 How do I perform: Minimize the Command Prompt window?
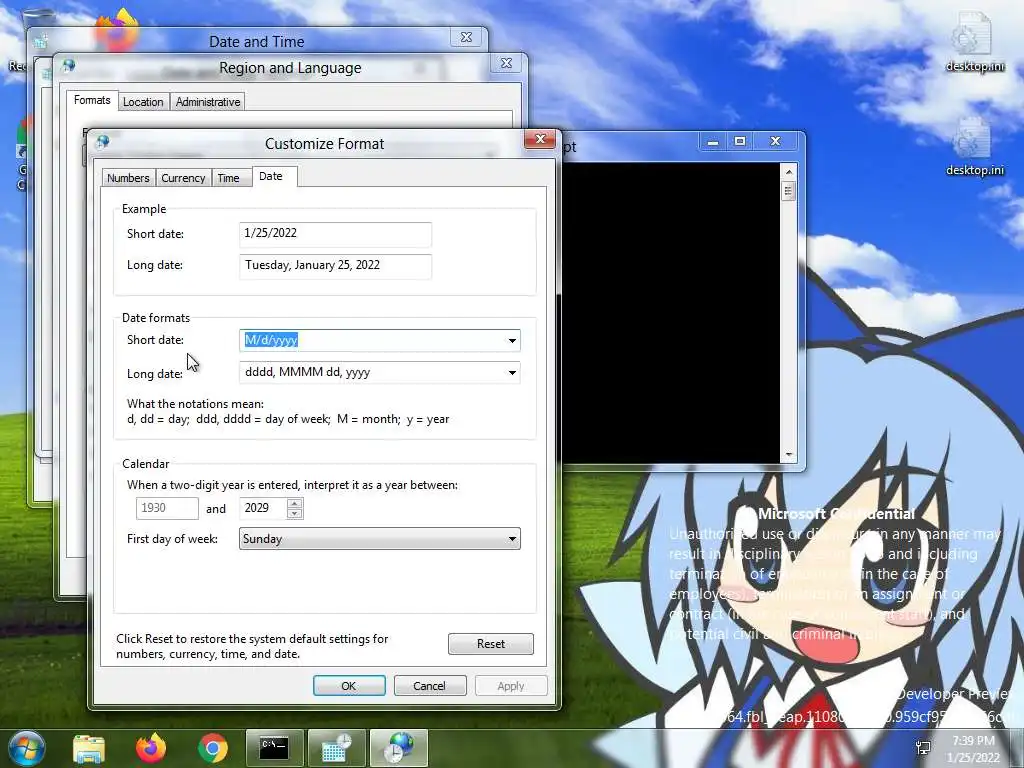pyautogui.click(x=713, y=141)
